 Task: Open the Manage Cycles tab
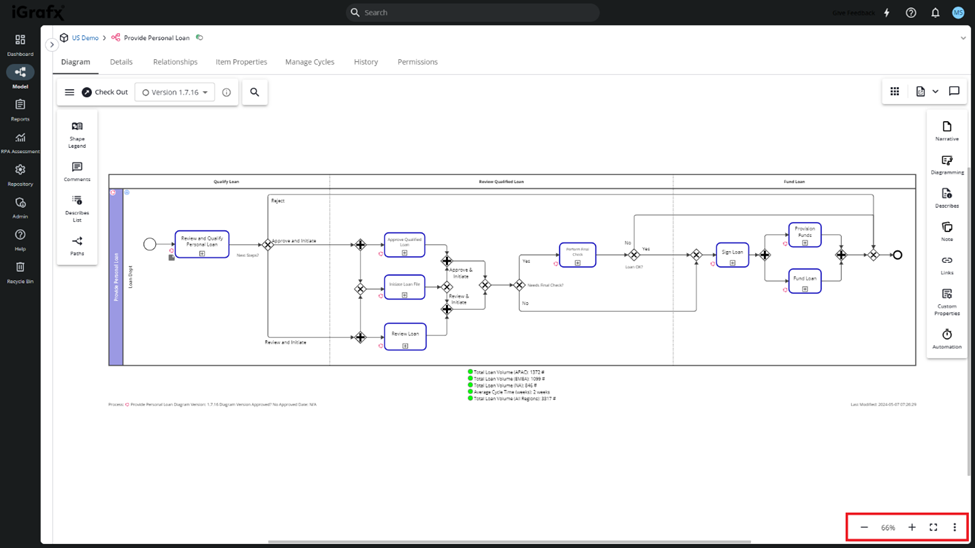309,62
